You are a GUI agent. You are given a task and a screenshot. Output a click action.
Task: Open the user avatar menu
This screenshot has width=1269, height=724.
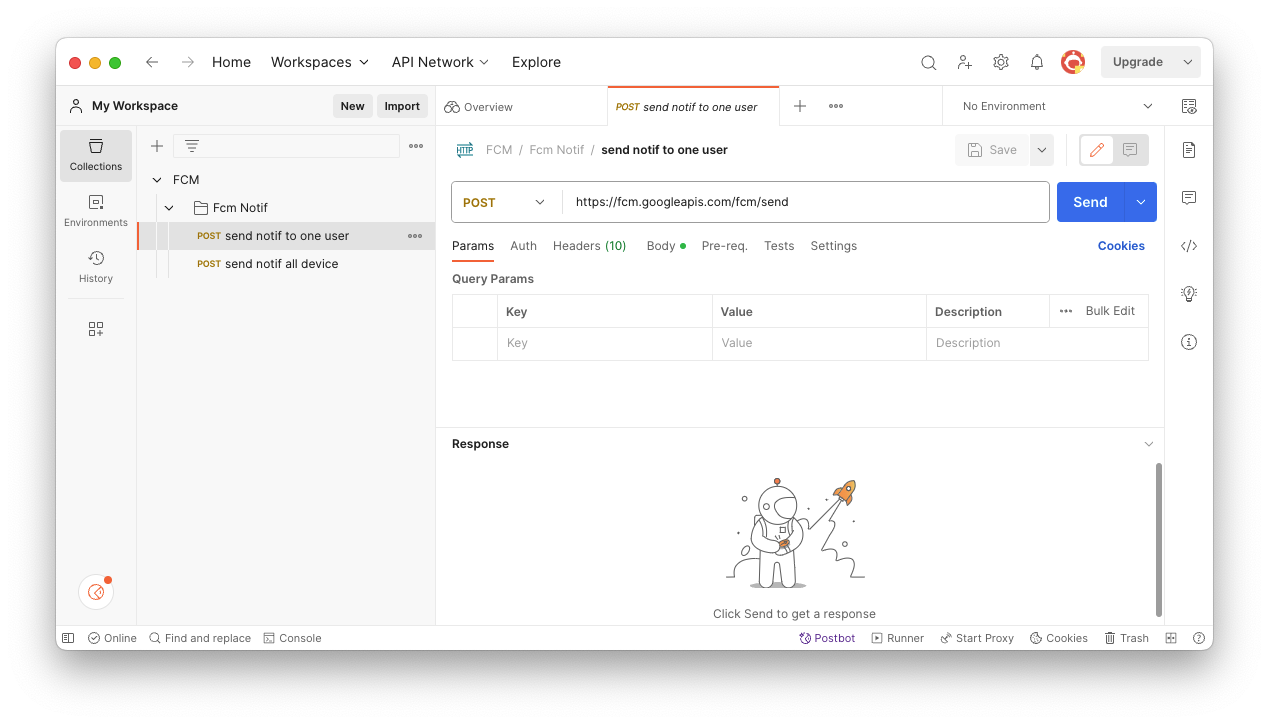(x=1073, y=62)
